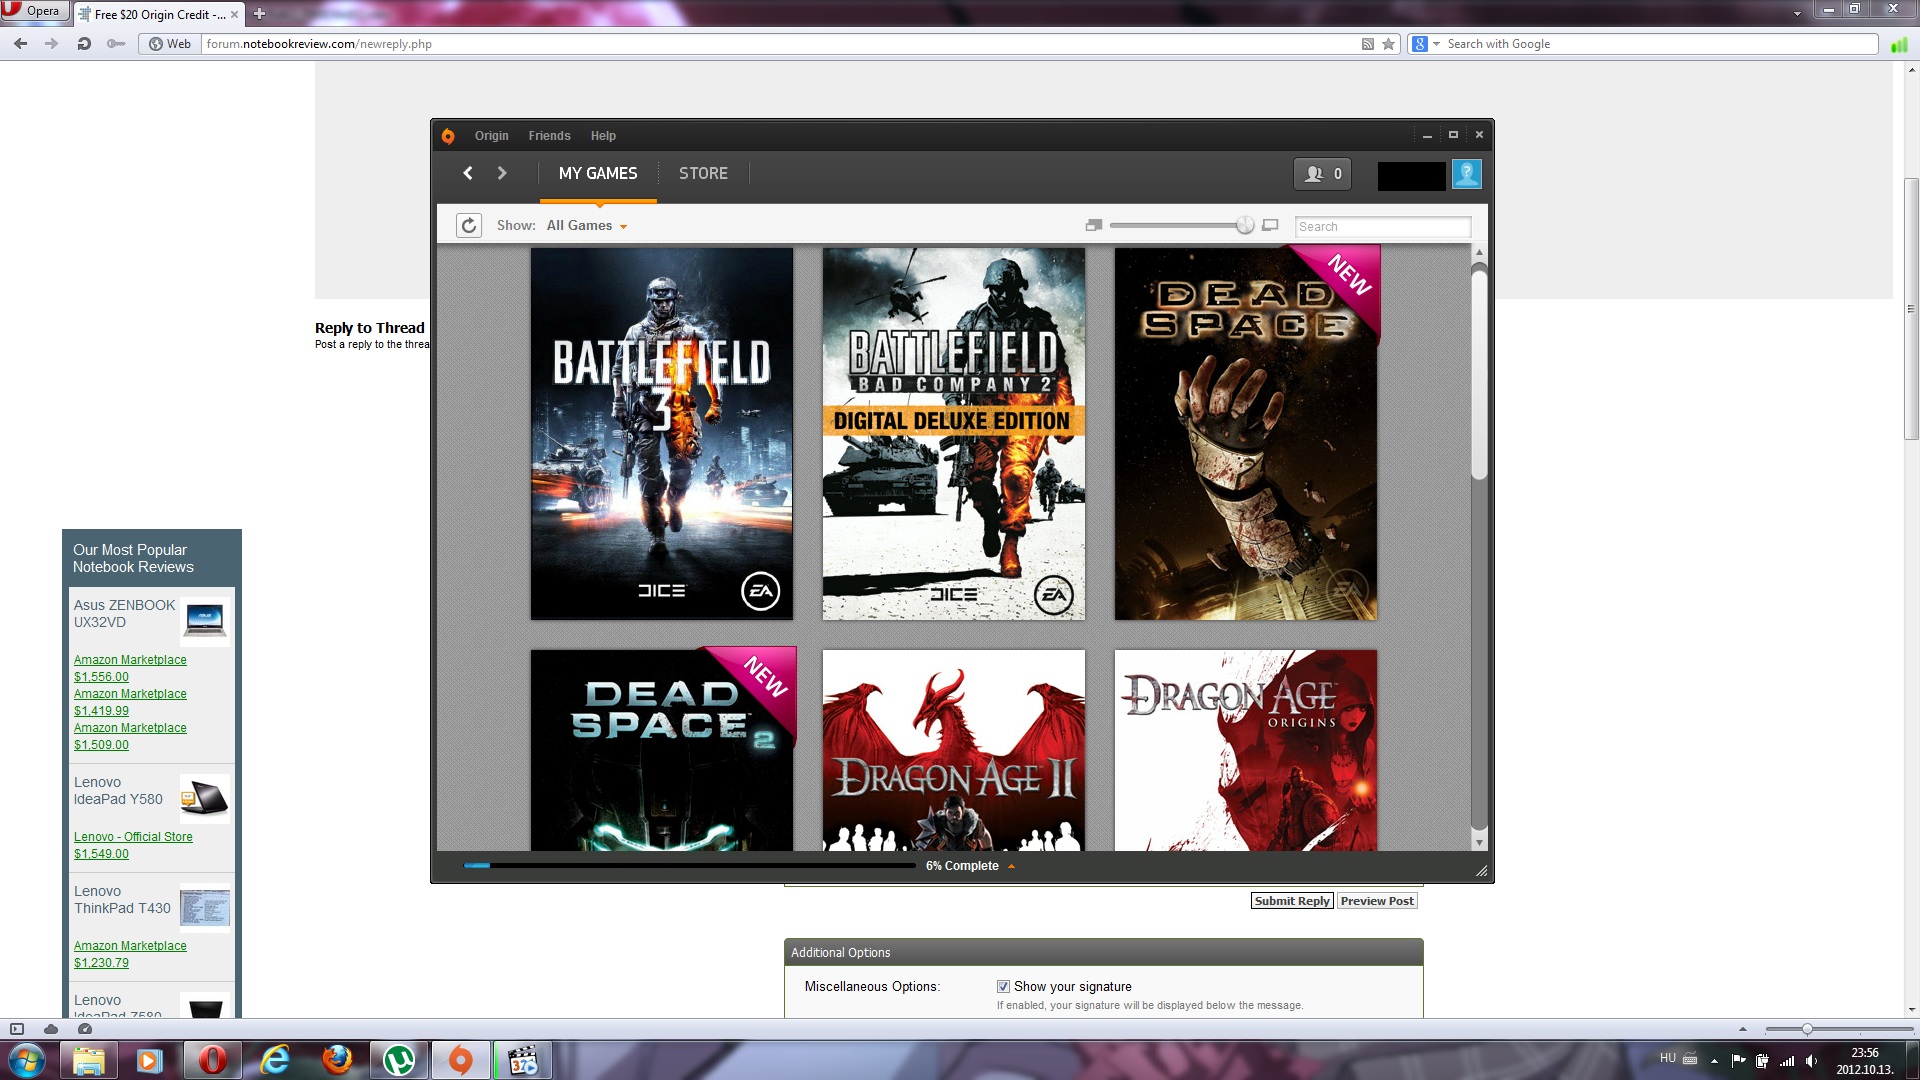The image size is (1920, 1080).
Task: Select Dragon Age II game tile
Action: click(x=953, y=750)
